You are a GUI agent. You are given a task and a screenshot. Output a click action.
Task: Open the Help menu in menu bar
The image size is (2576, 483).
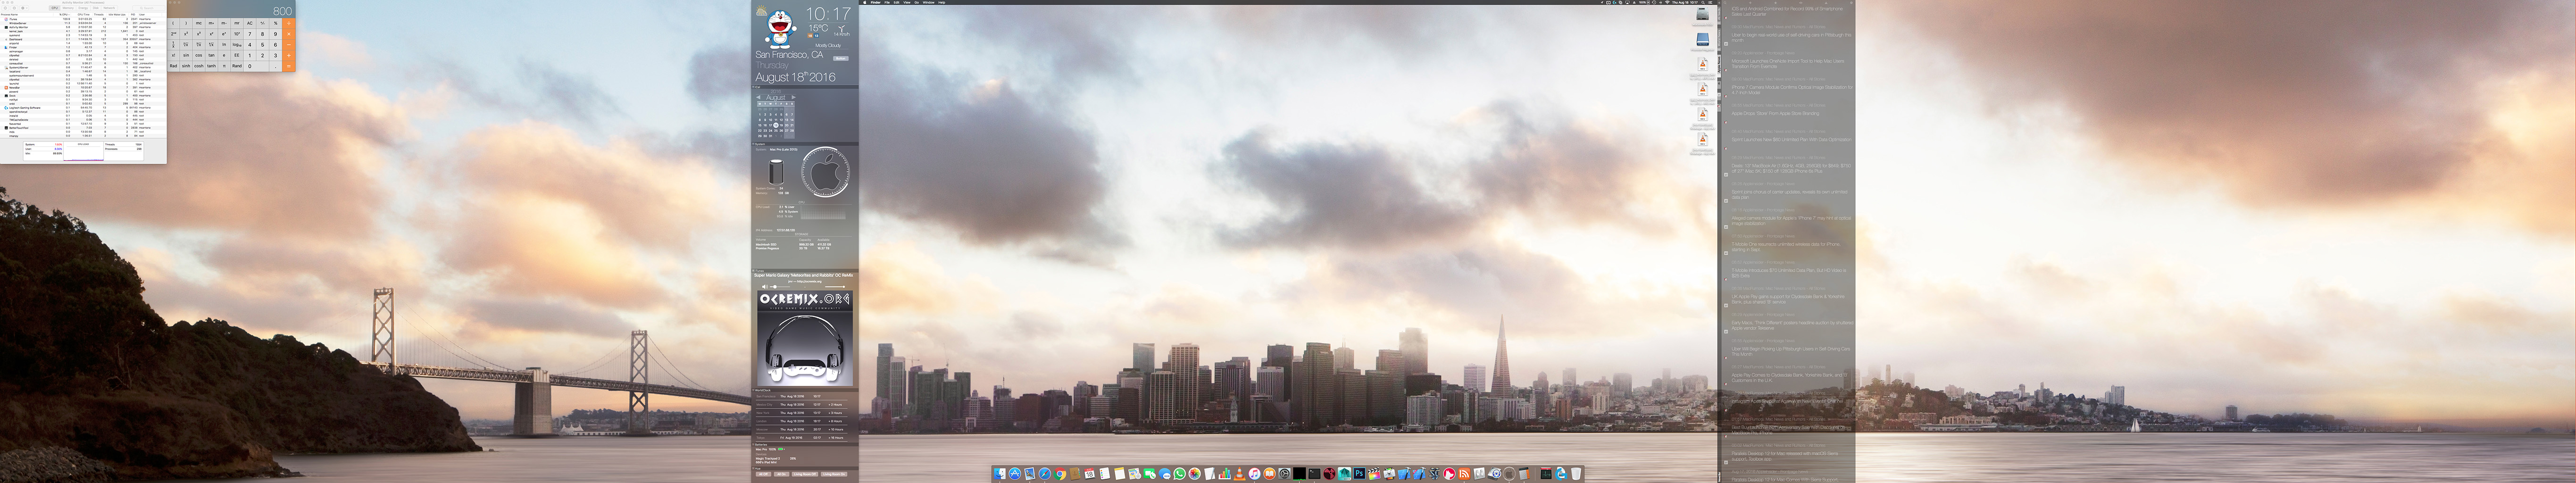click(942, 3)
